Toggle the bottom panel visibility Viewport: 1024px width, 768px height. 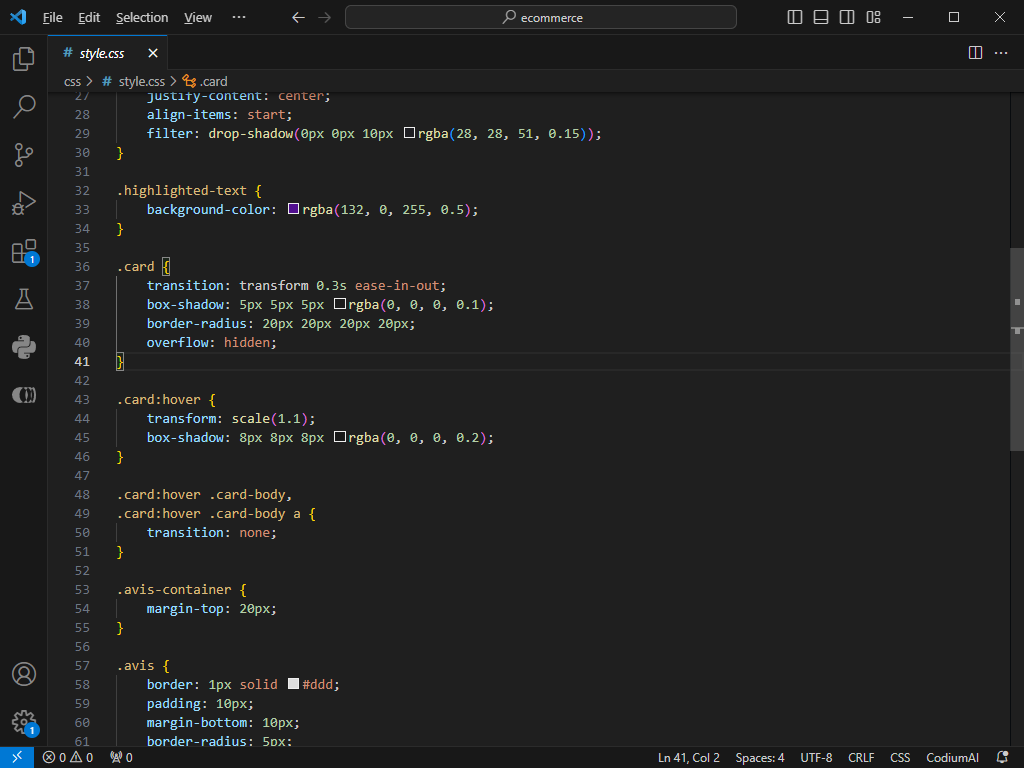820,17
